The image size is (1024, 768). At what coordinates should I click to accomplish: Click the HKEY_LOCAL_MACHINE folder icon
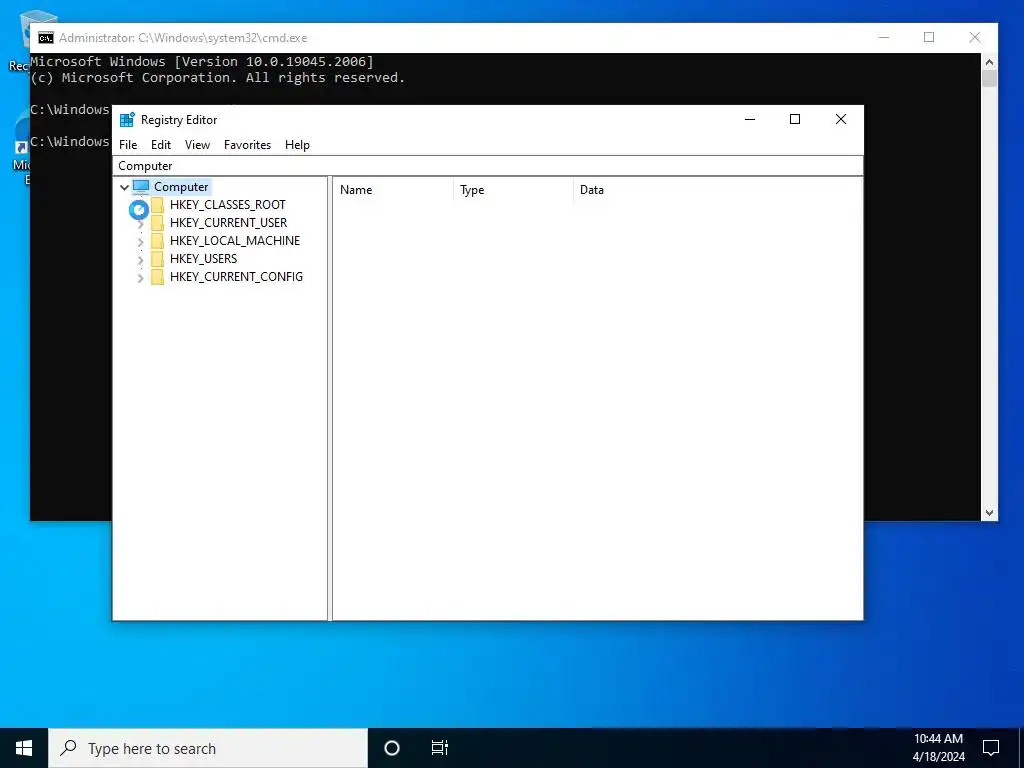(157, 241)
